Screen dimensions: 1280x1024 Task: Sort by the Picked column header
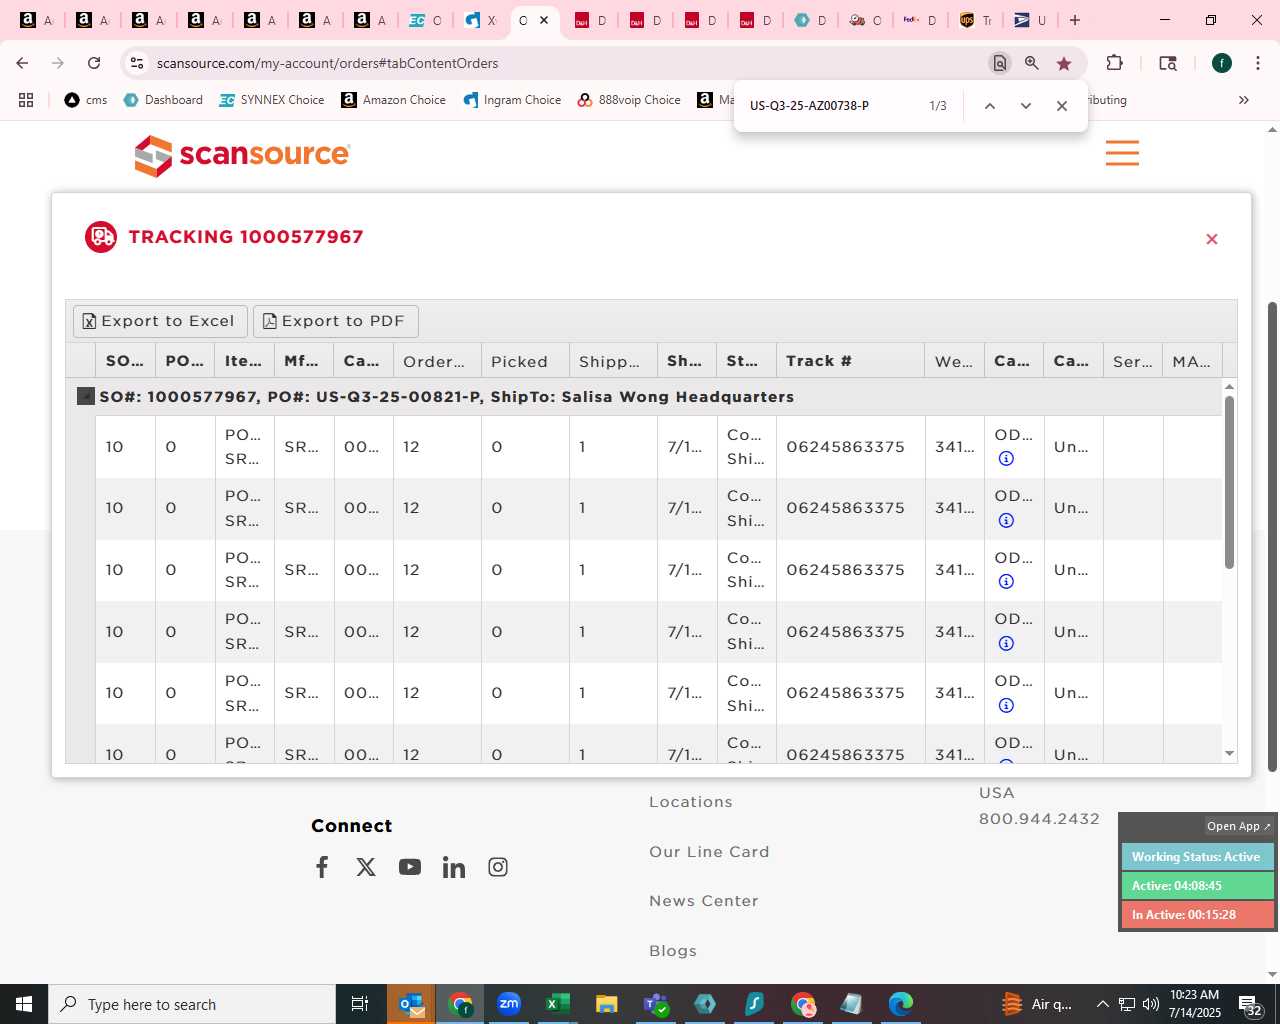pyautogui.click(x=524, y=361)
